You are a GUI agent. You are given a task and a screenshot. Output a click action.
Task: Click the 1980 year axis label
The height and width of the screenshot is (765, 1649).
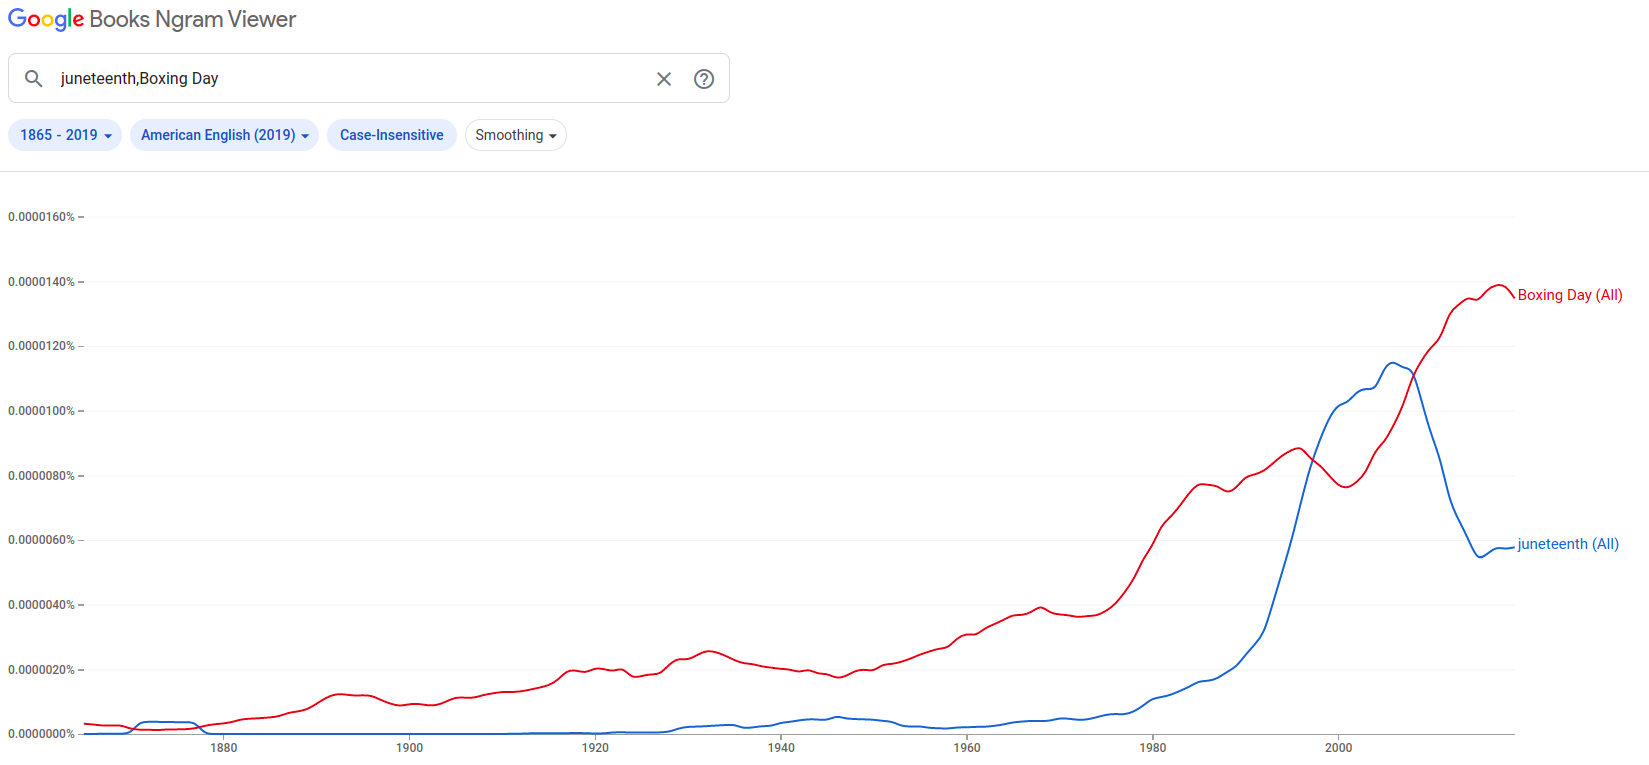click(x=1153, y=748)
